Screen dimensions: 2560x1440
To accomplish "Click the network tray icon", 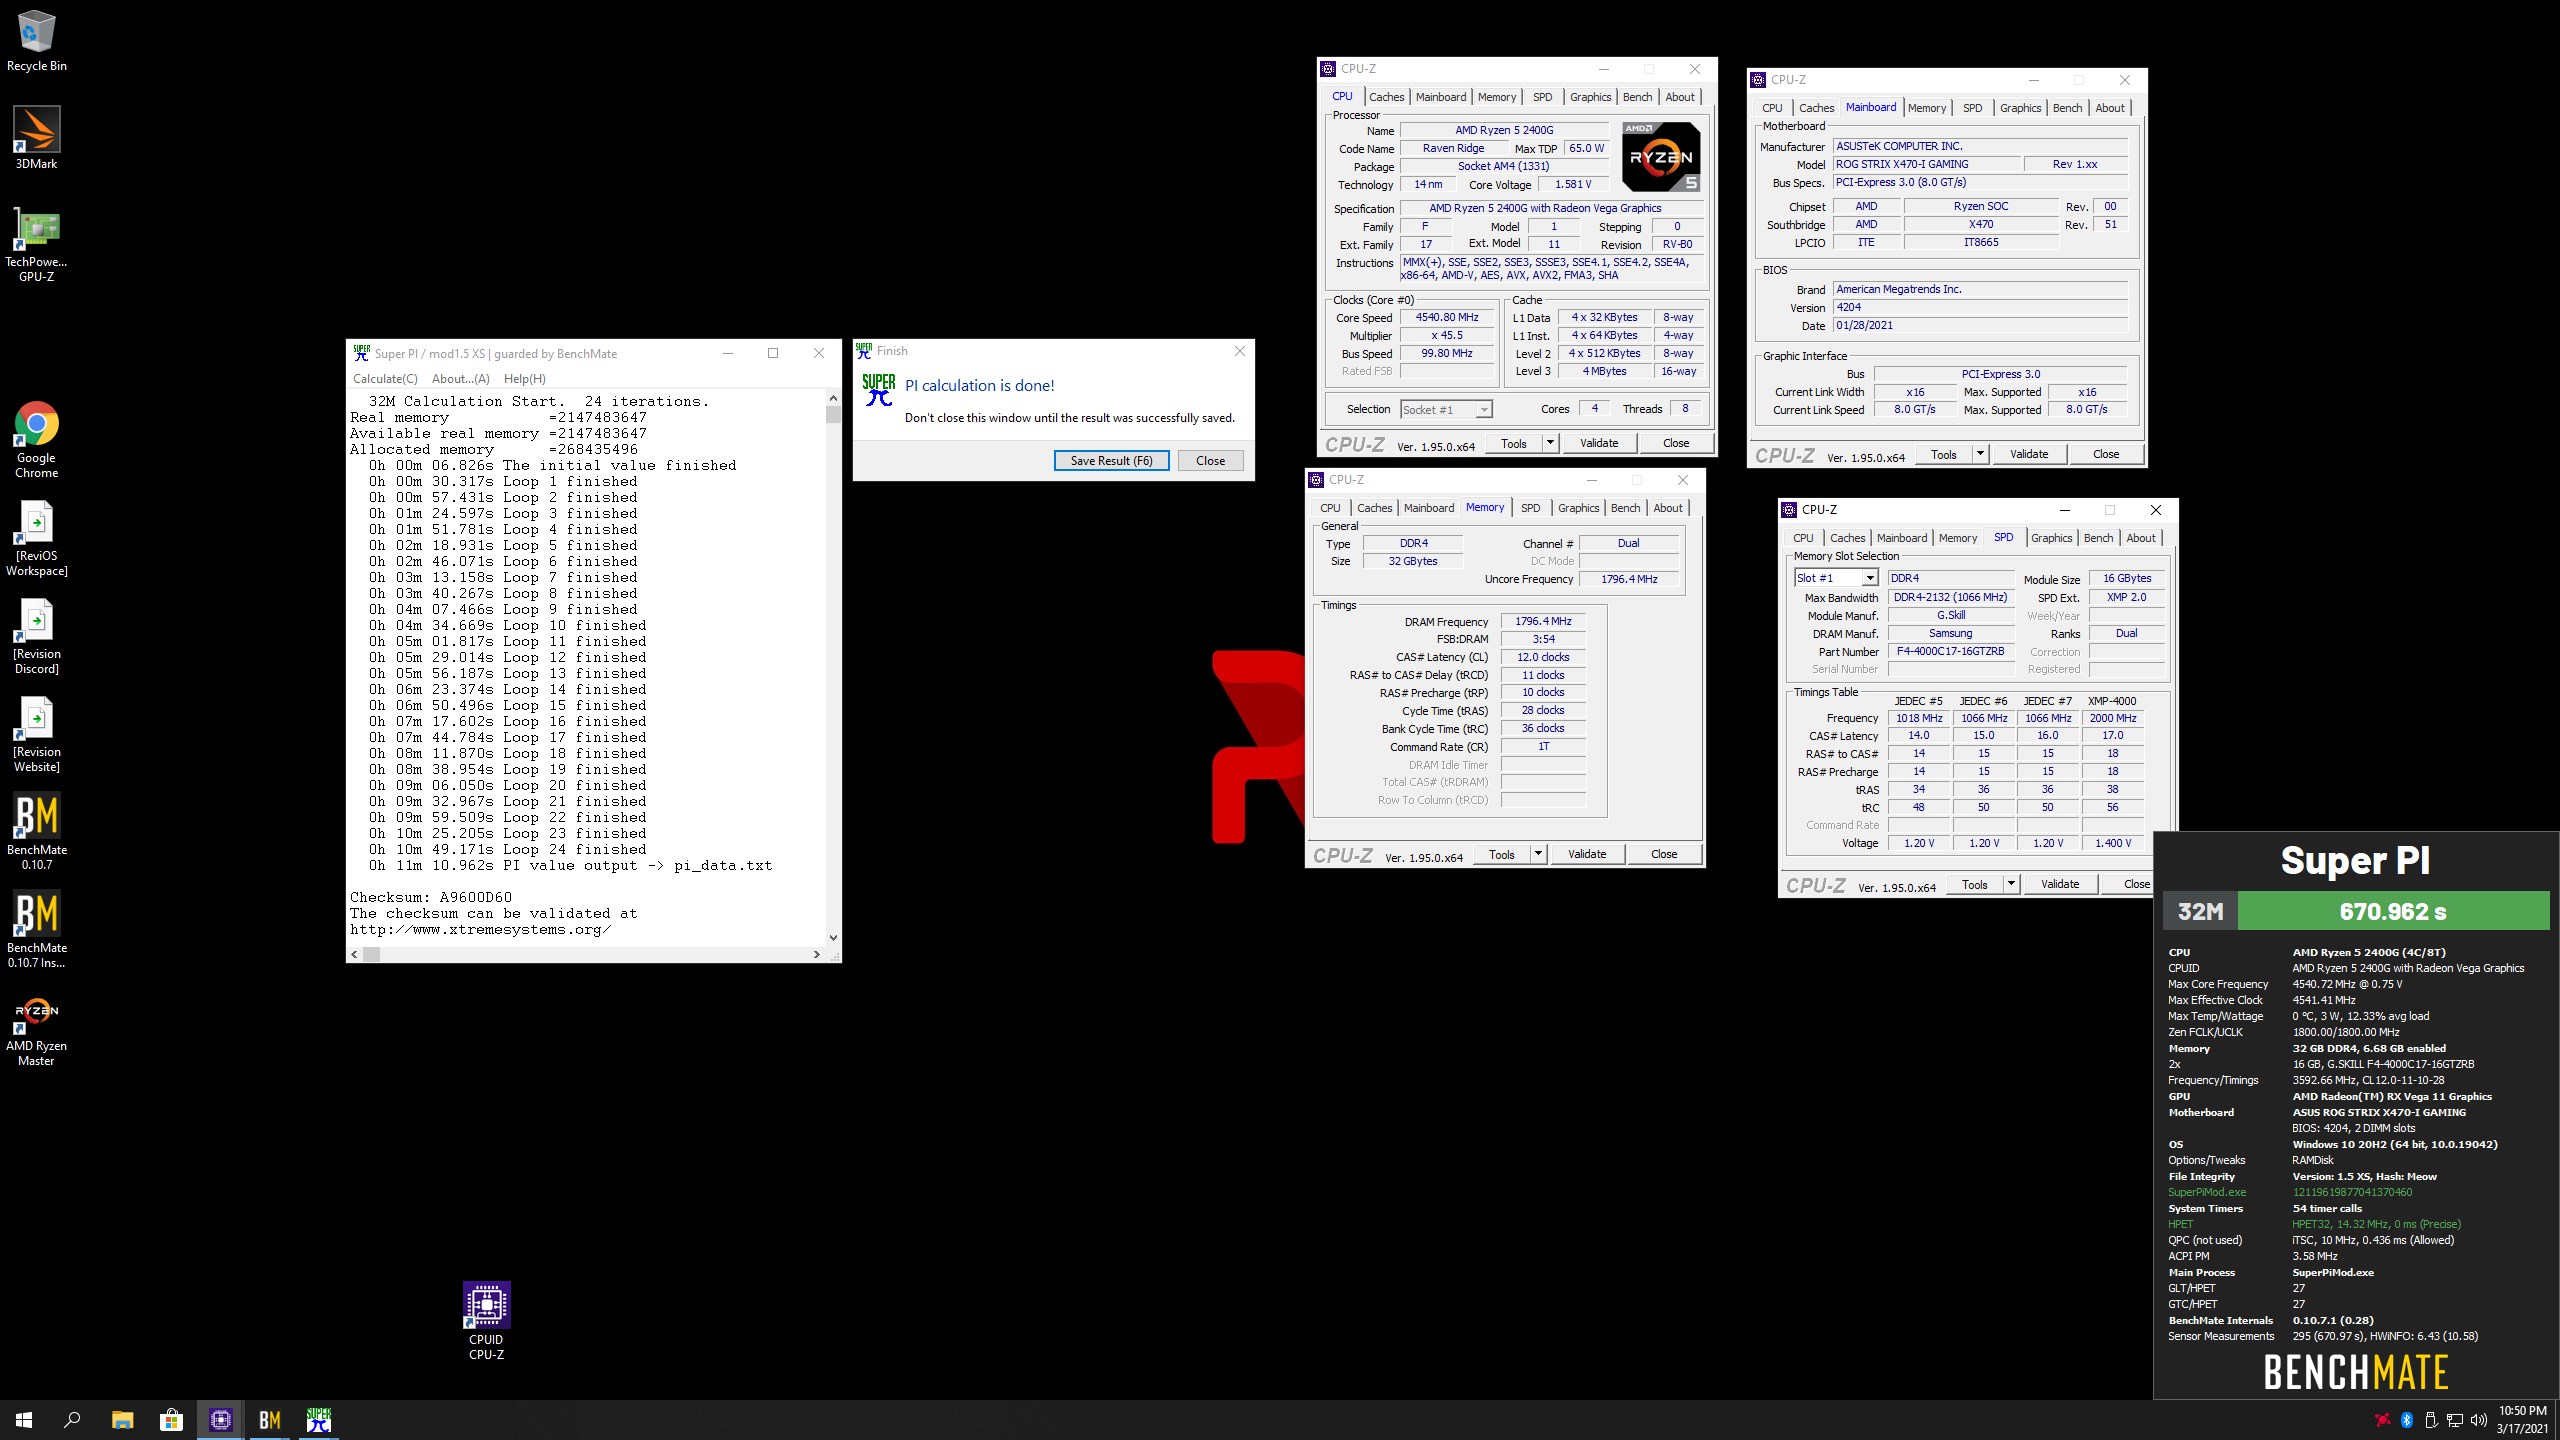I will click(2455, 1420).
